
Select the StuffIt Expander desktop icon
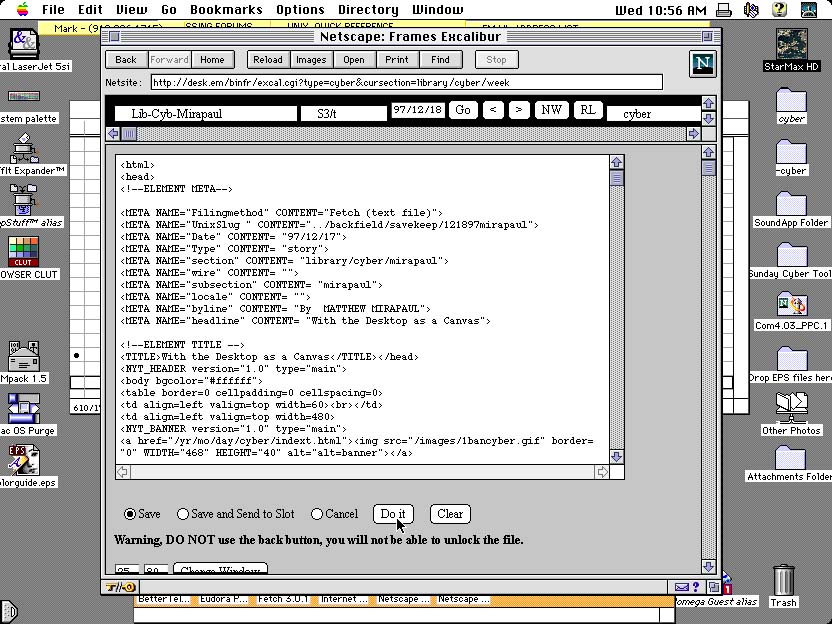tap(24, 150)
